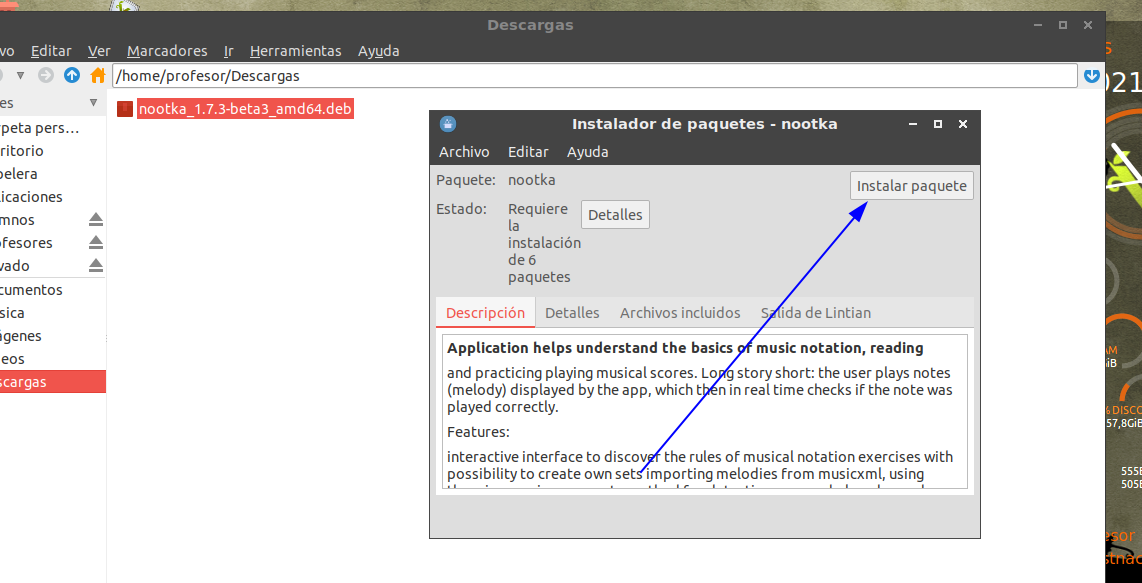The height and width of the screenshot is (583, 1142).
Task: Click the package installer title bar icon
Action: point(448,124)
